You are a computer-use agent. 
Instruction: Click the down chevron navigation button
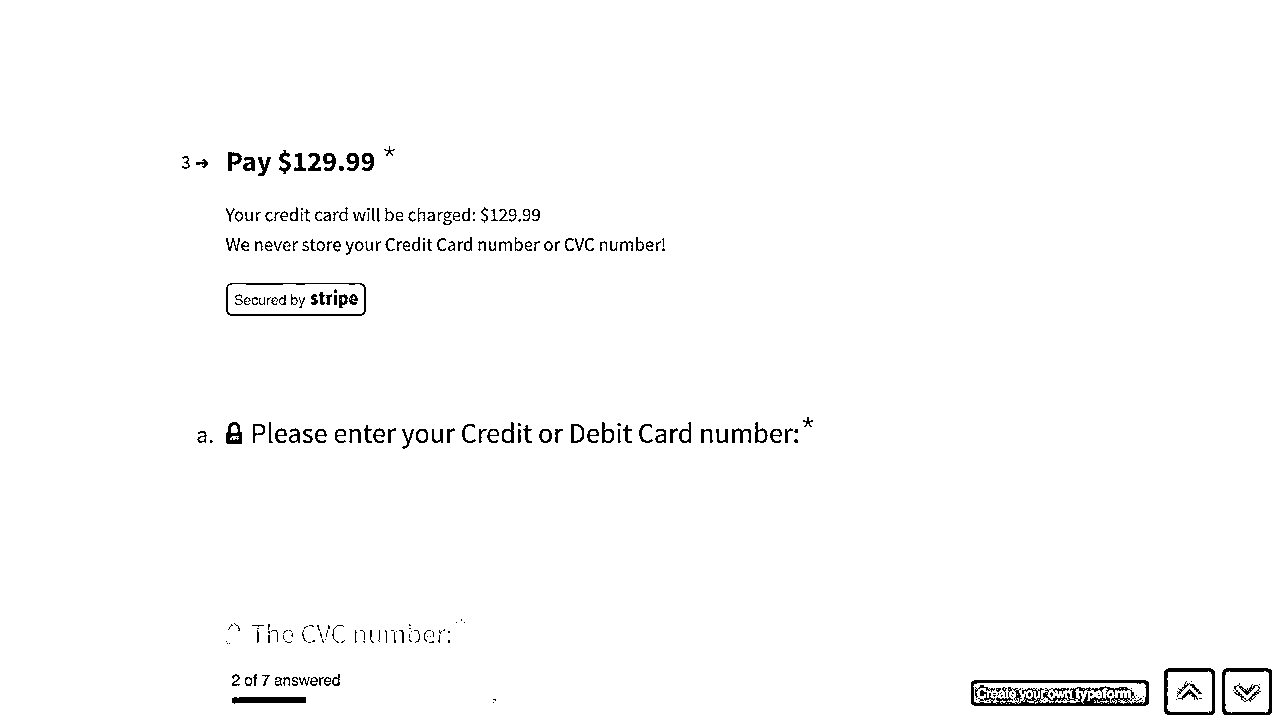click(x=1247, y=692)
